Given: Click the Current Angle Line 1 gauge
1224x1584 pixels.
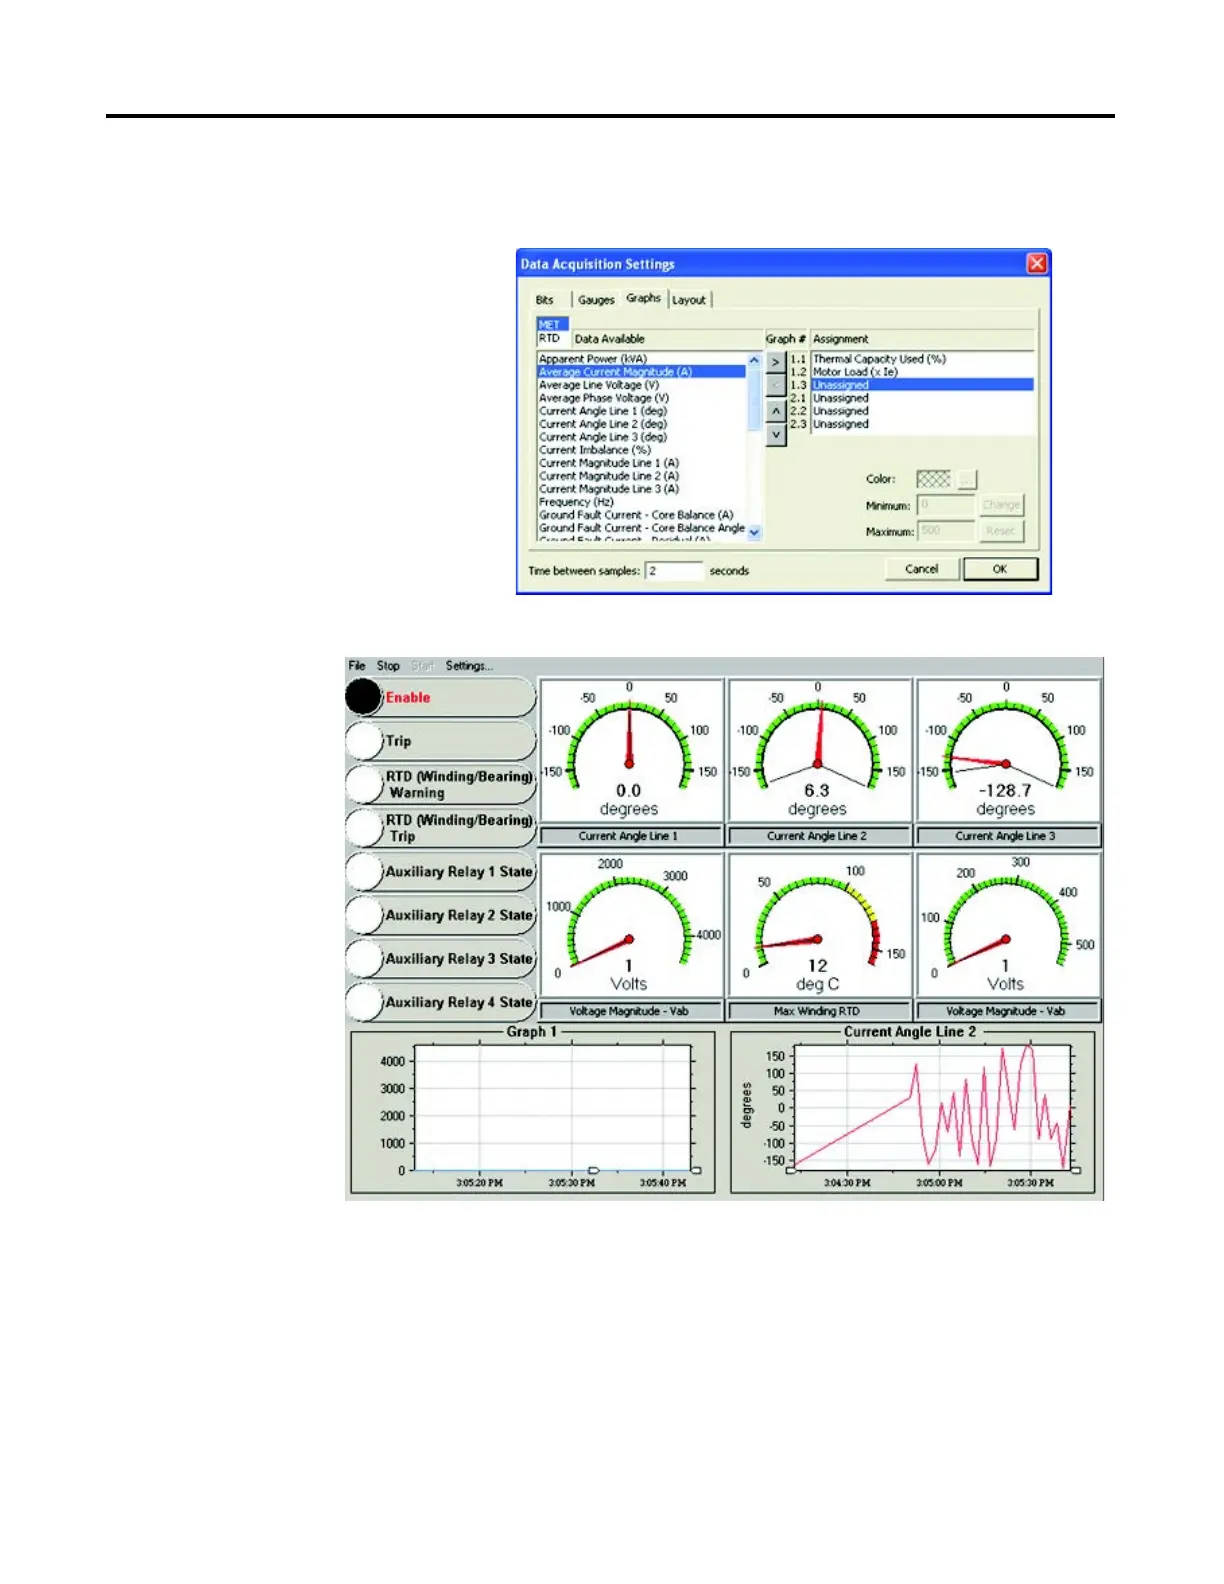Looking at the screenshot, I should 630,750.
